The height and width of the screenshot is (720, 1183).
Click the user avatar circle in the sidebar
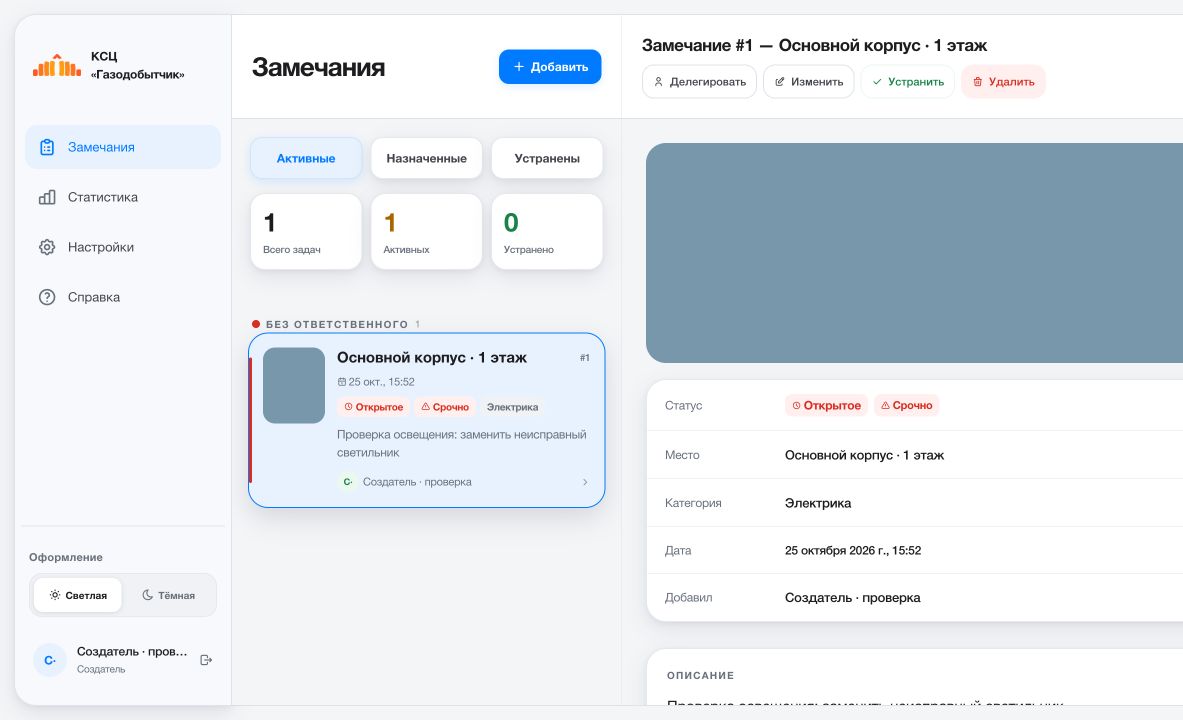click(50, 660)
